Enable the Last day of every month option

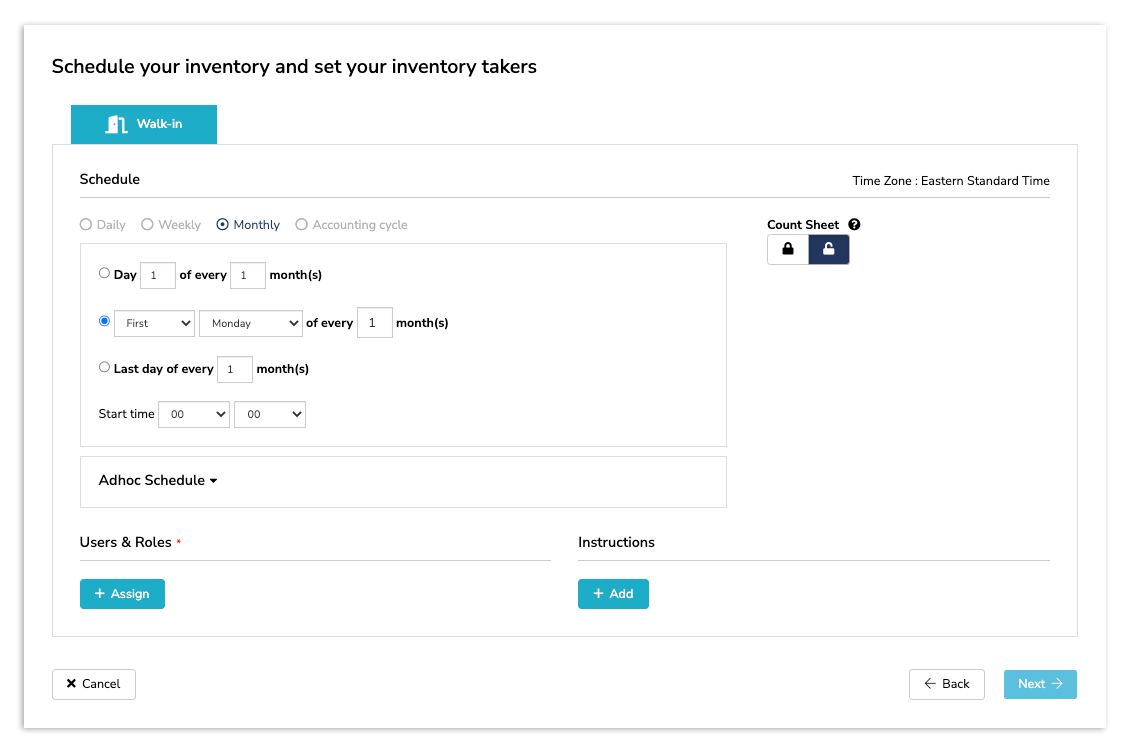click(x=104, y=367)
